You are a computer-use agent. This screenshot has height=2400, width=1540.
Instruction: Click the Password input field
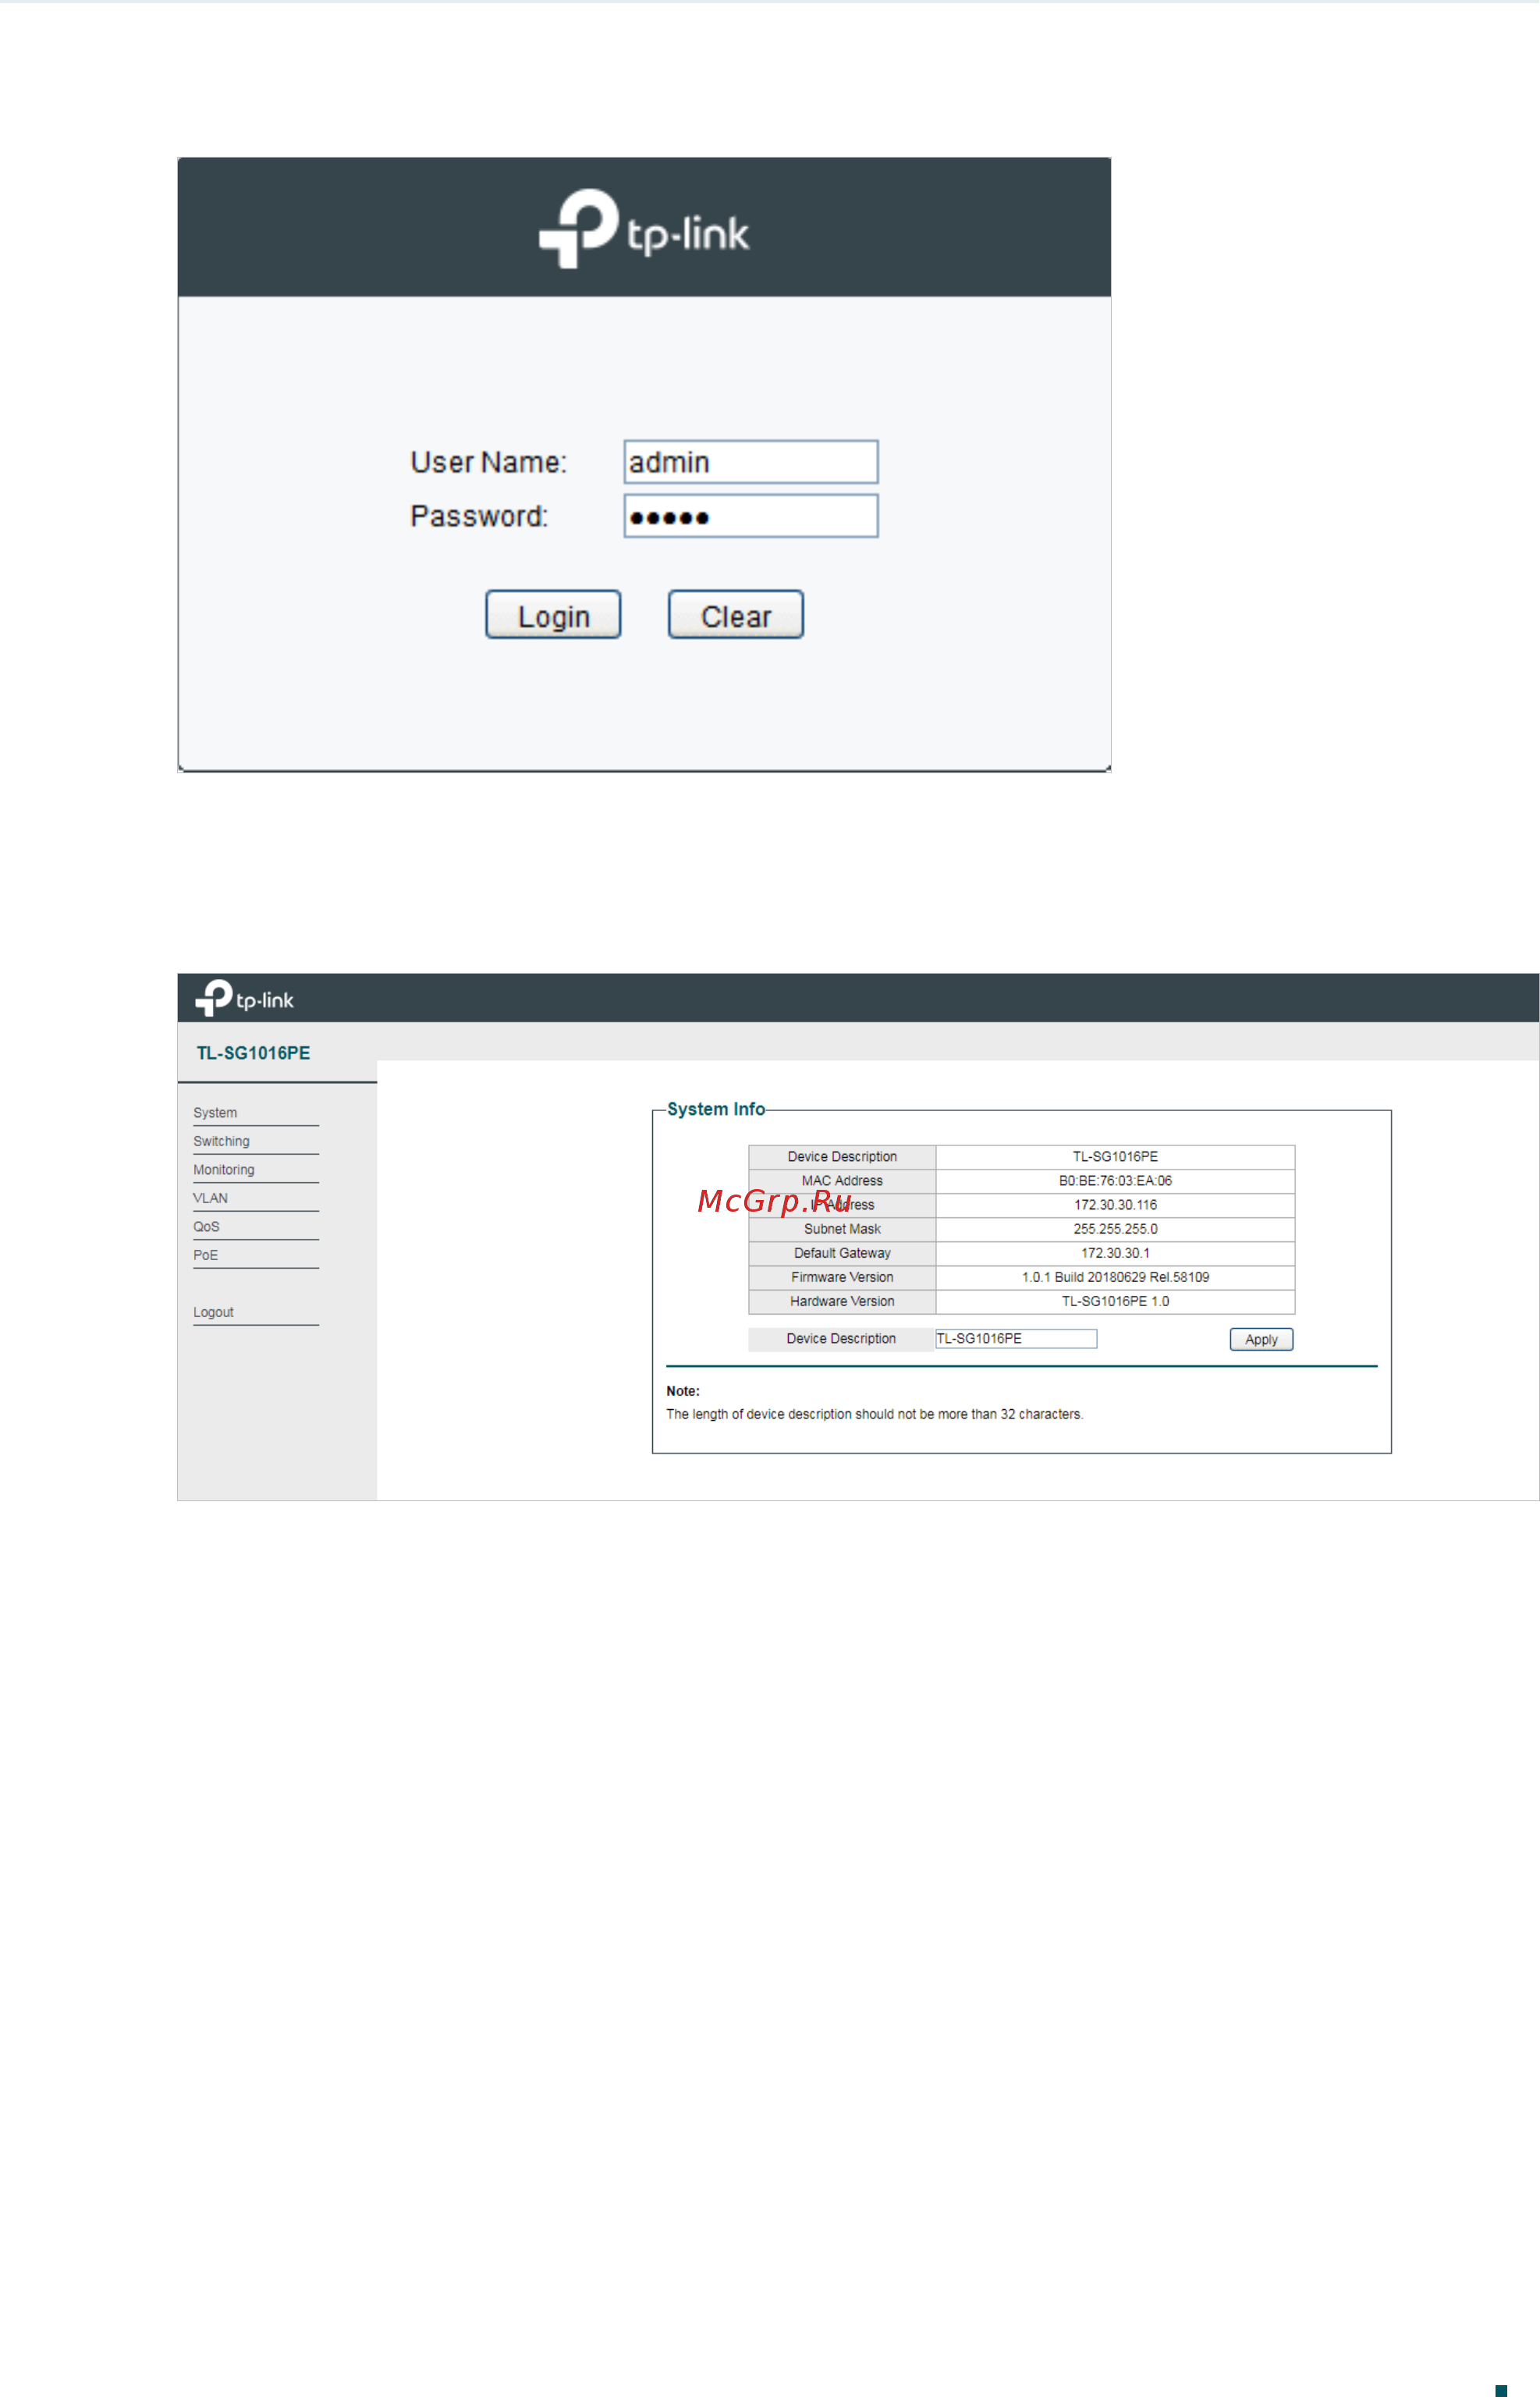750,516
